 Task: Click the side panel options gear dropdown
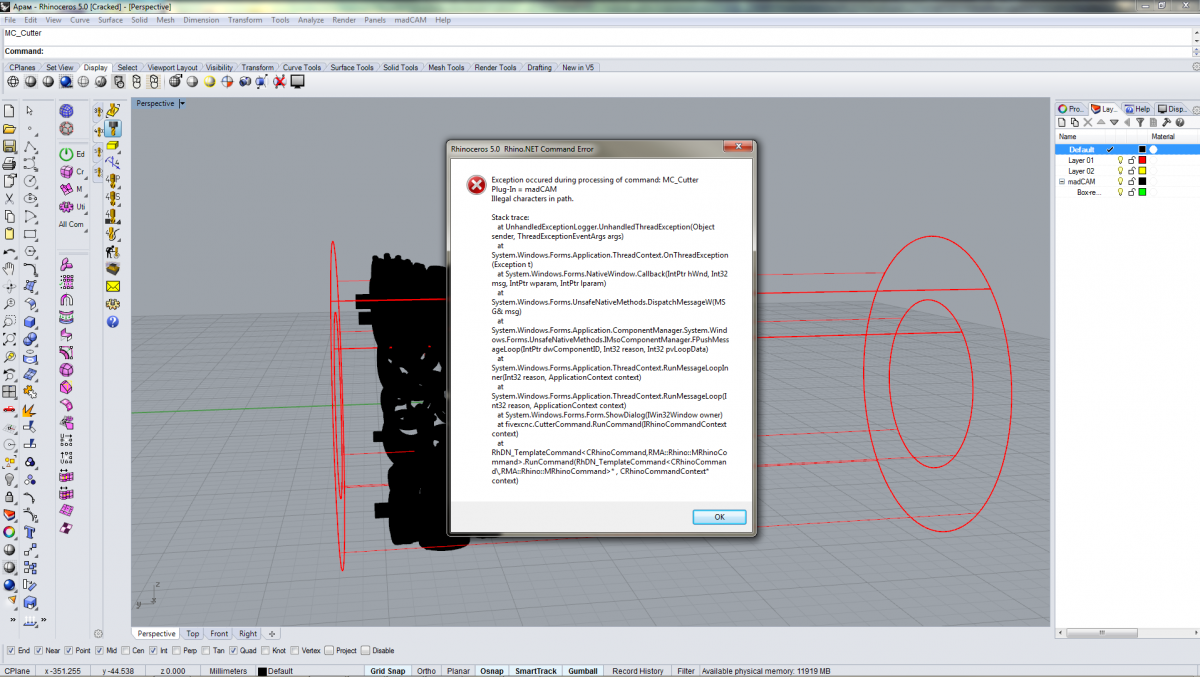pos(1194,109)
